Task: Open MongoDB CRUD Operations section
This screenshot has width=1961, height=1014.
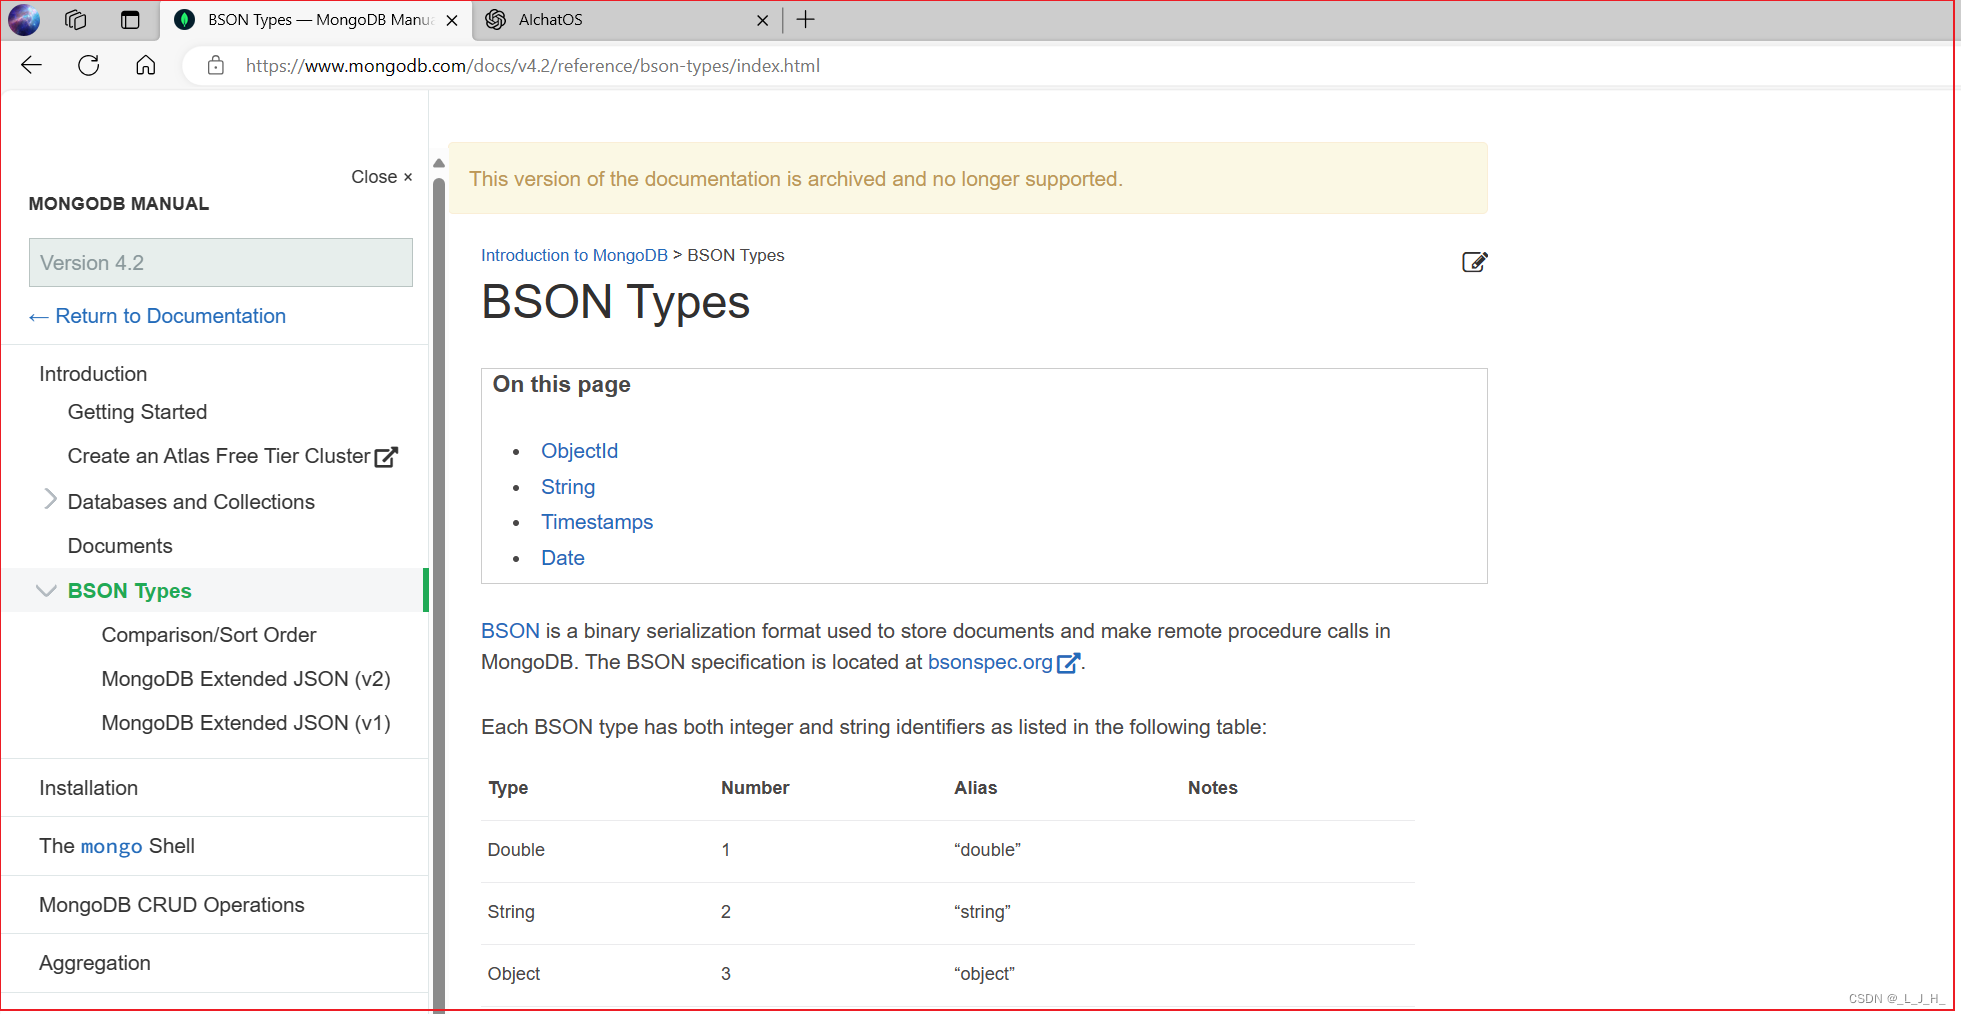Action: (172, 905)
